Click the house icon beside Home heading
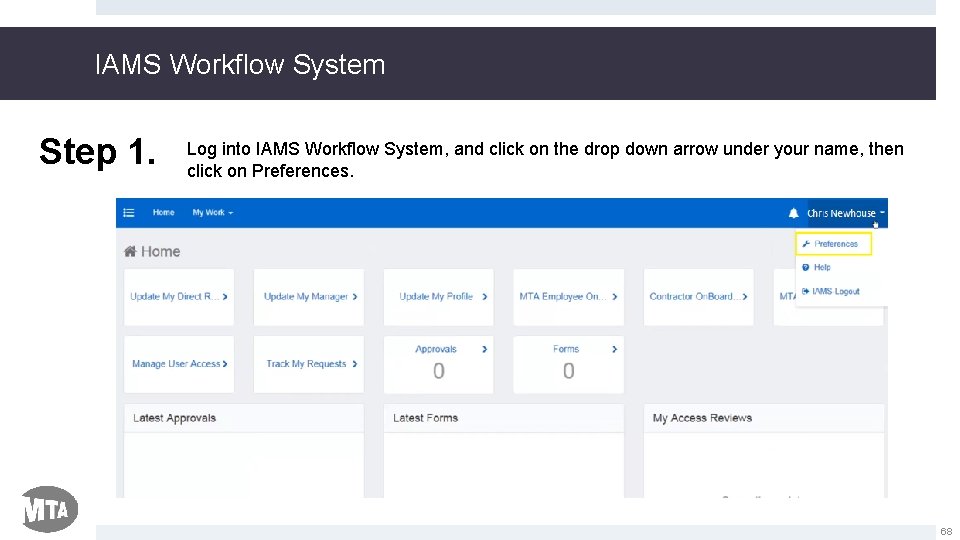This screenshot has height=540, width=960. point(130,251)
